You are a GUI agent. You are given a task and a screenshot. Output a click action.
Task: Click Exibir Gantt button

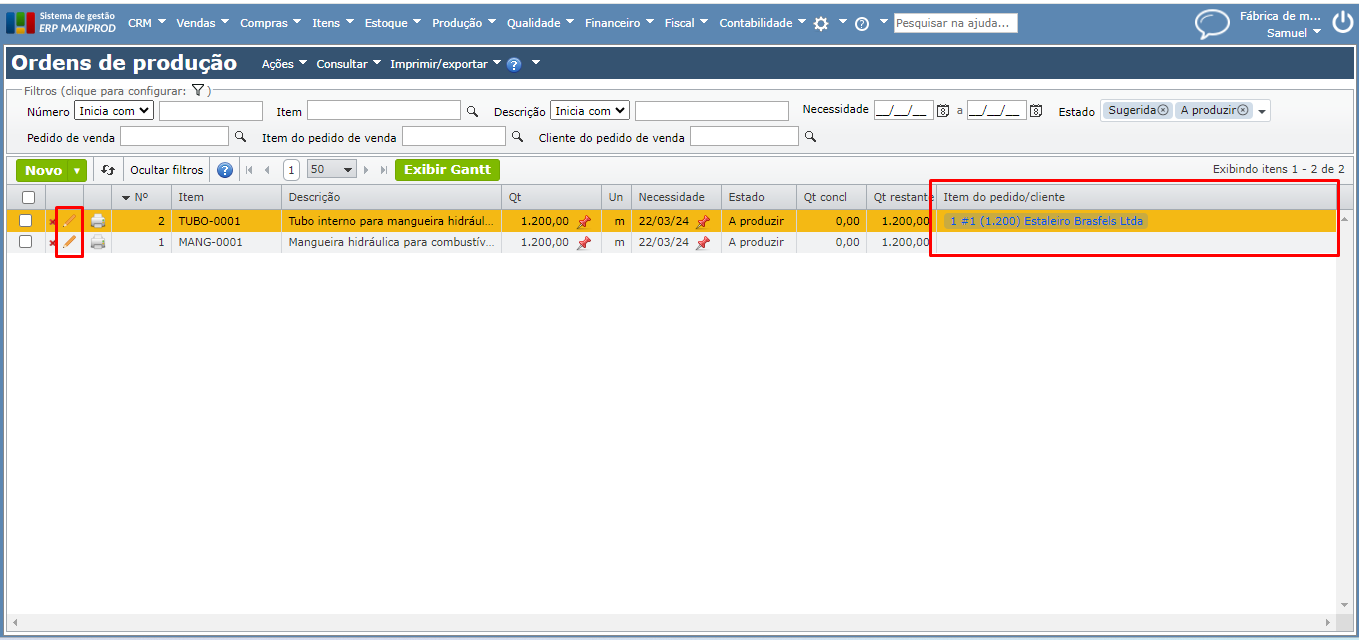[x=448, y=170]
